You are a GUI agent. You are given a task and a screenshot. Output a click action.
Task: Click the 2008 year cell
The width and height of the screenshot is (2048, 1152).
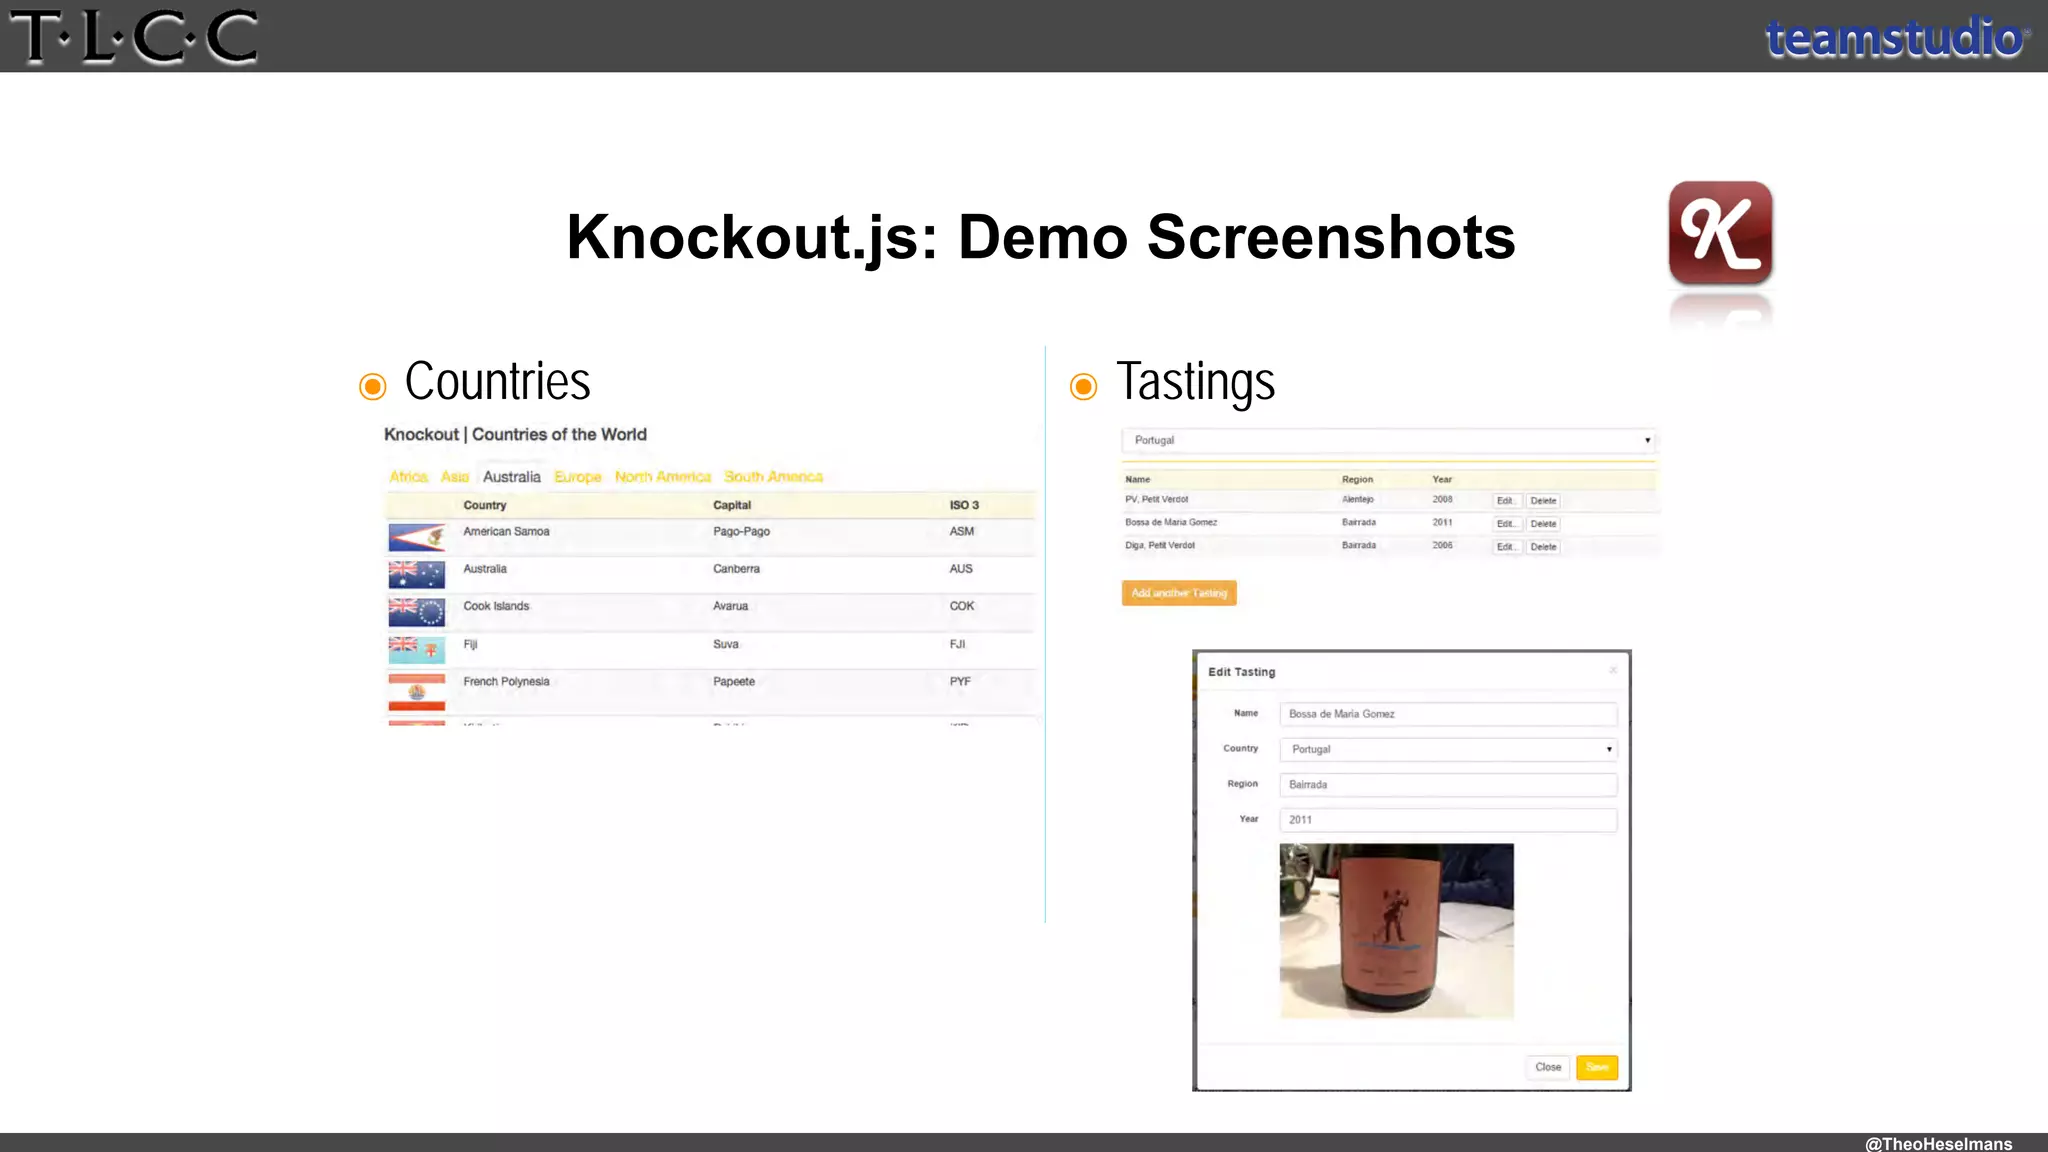1442,499
